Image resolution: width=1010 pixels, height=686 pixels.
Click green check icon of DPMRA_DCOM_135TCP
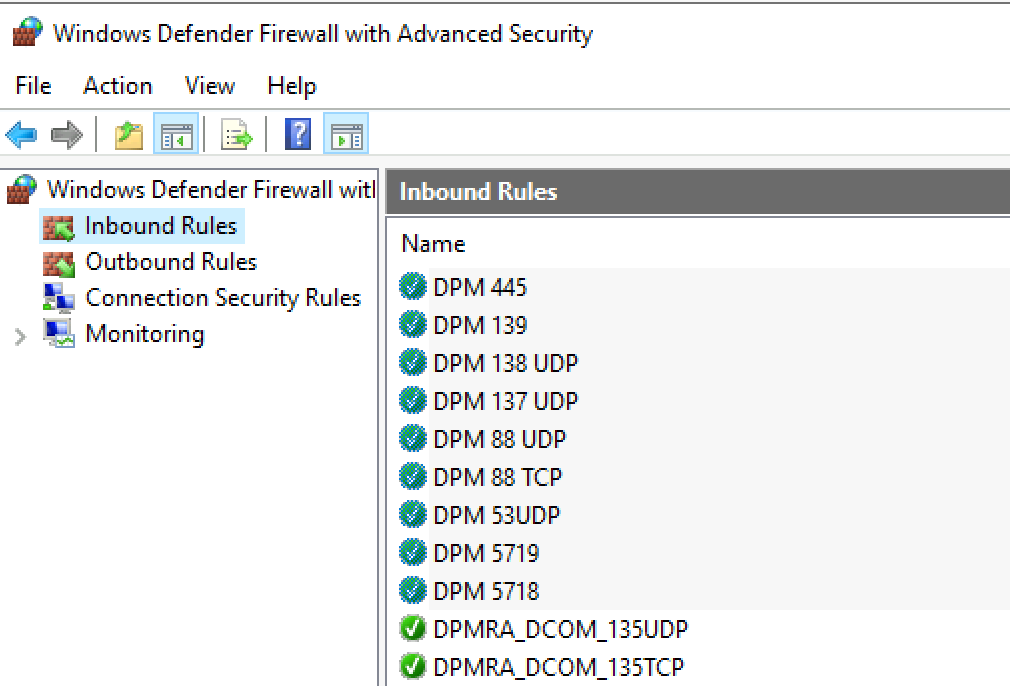tap(412, 667)
